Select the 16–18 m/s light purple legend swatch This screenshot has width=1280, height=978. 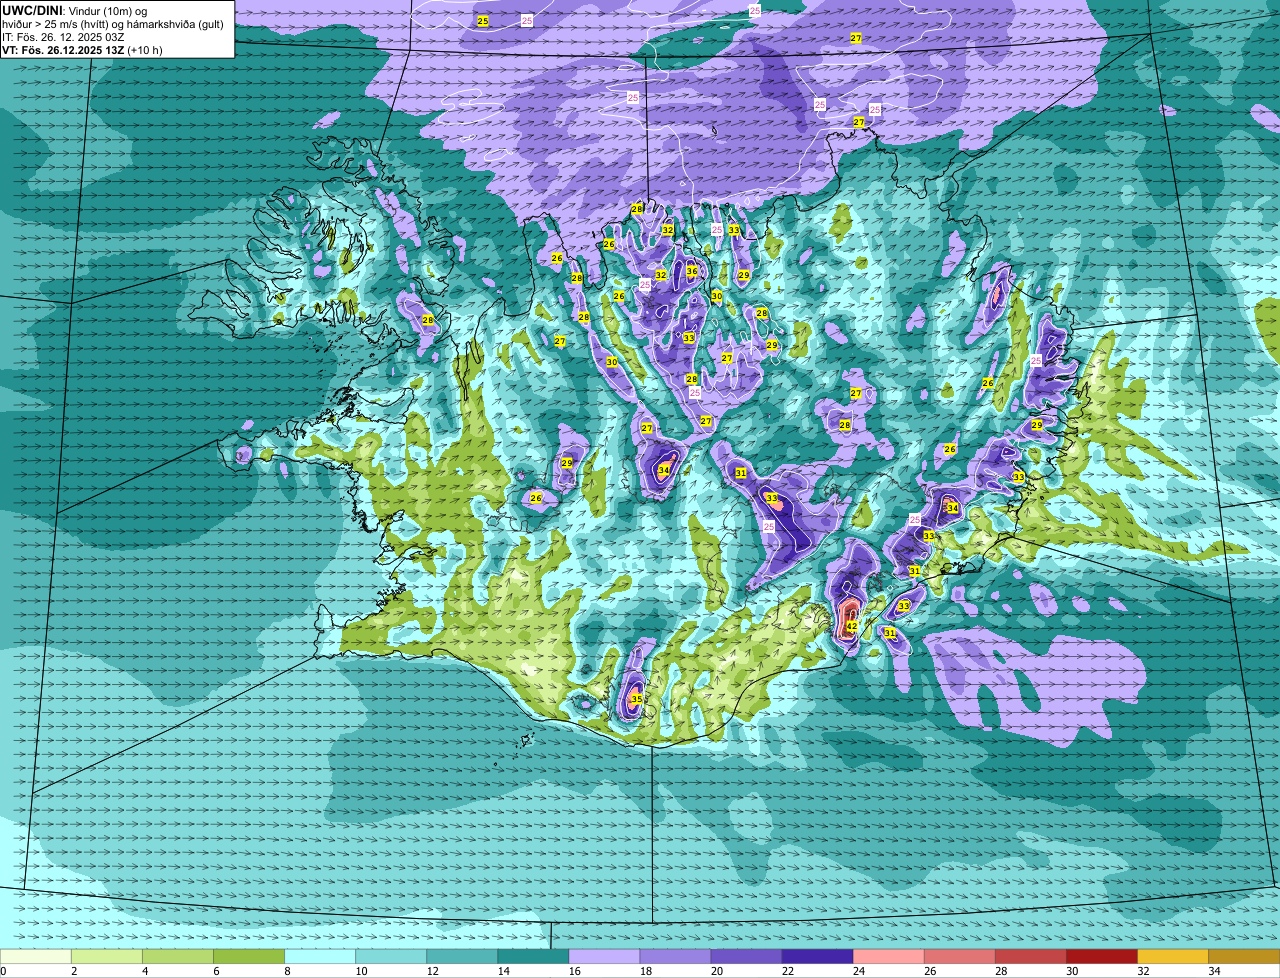pos(604,957)
